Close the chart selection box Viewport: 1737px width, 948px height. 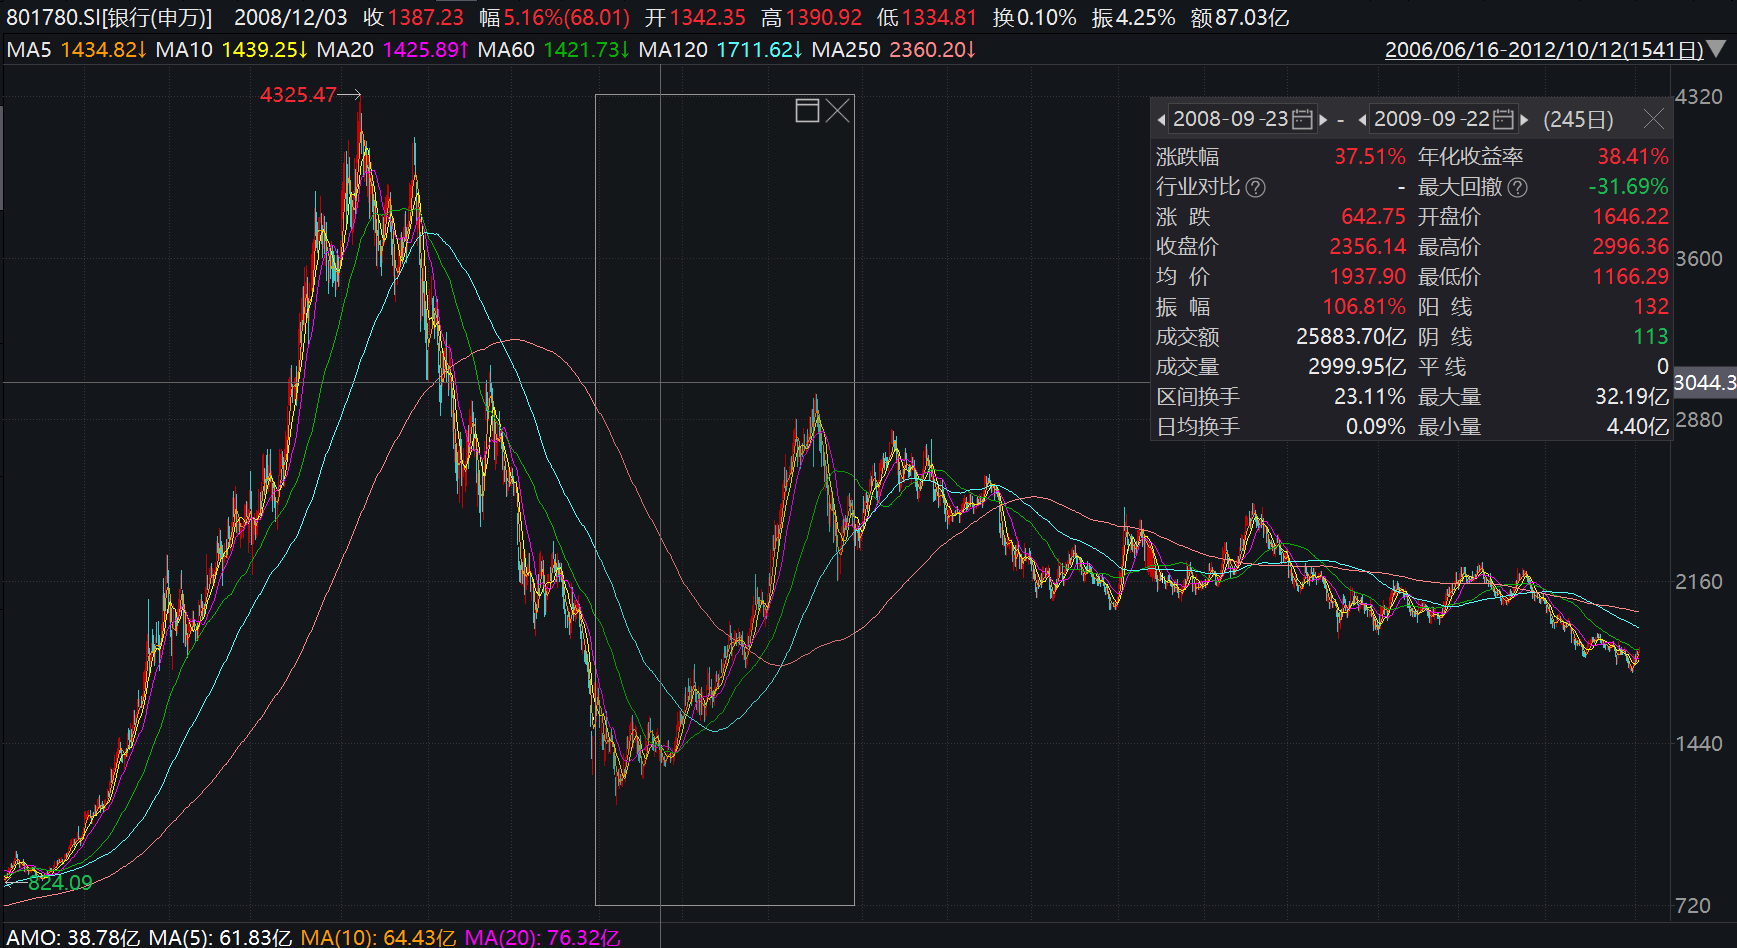click(838, 111)
